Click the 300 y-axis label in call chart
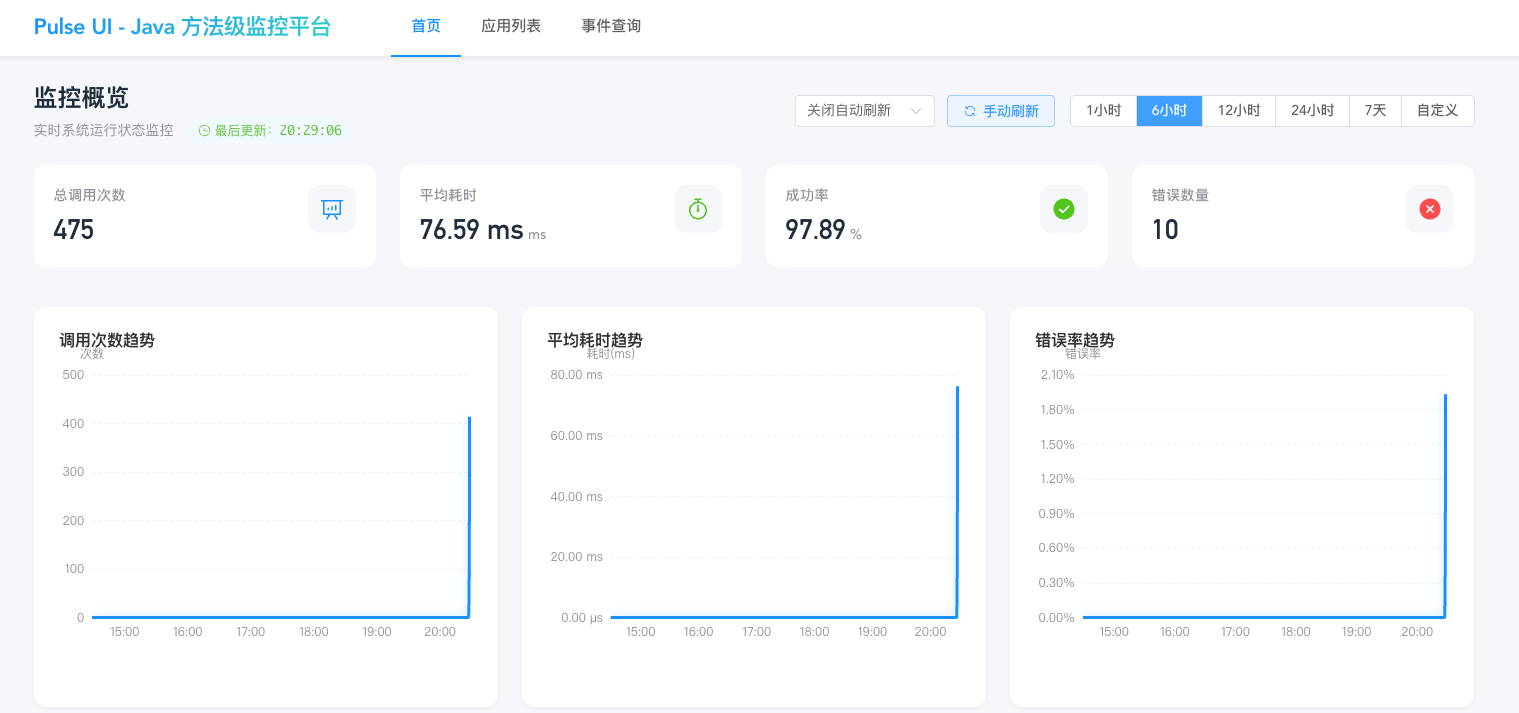 (73, 472)
